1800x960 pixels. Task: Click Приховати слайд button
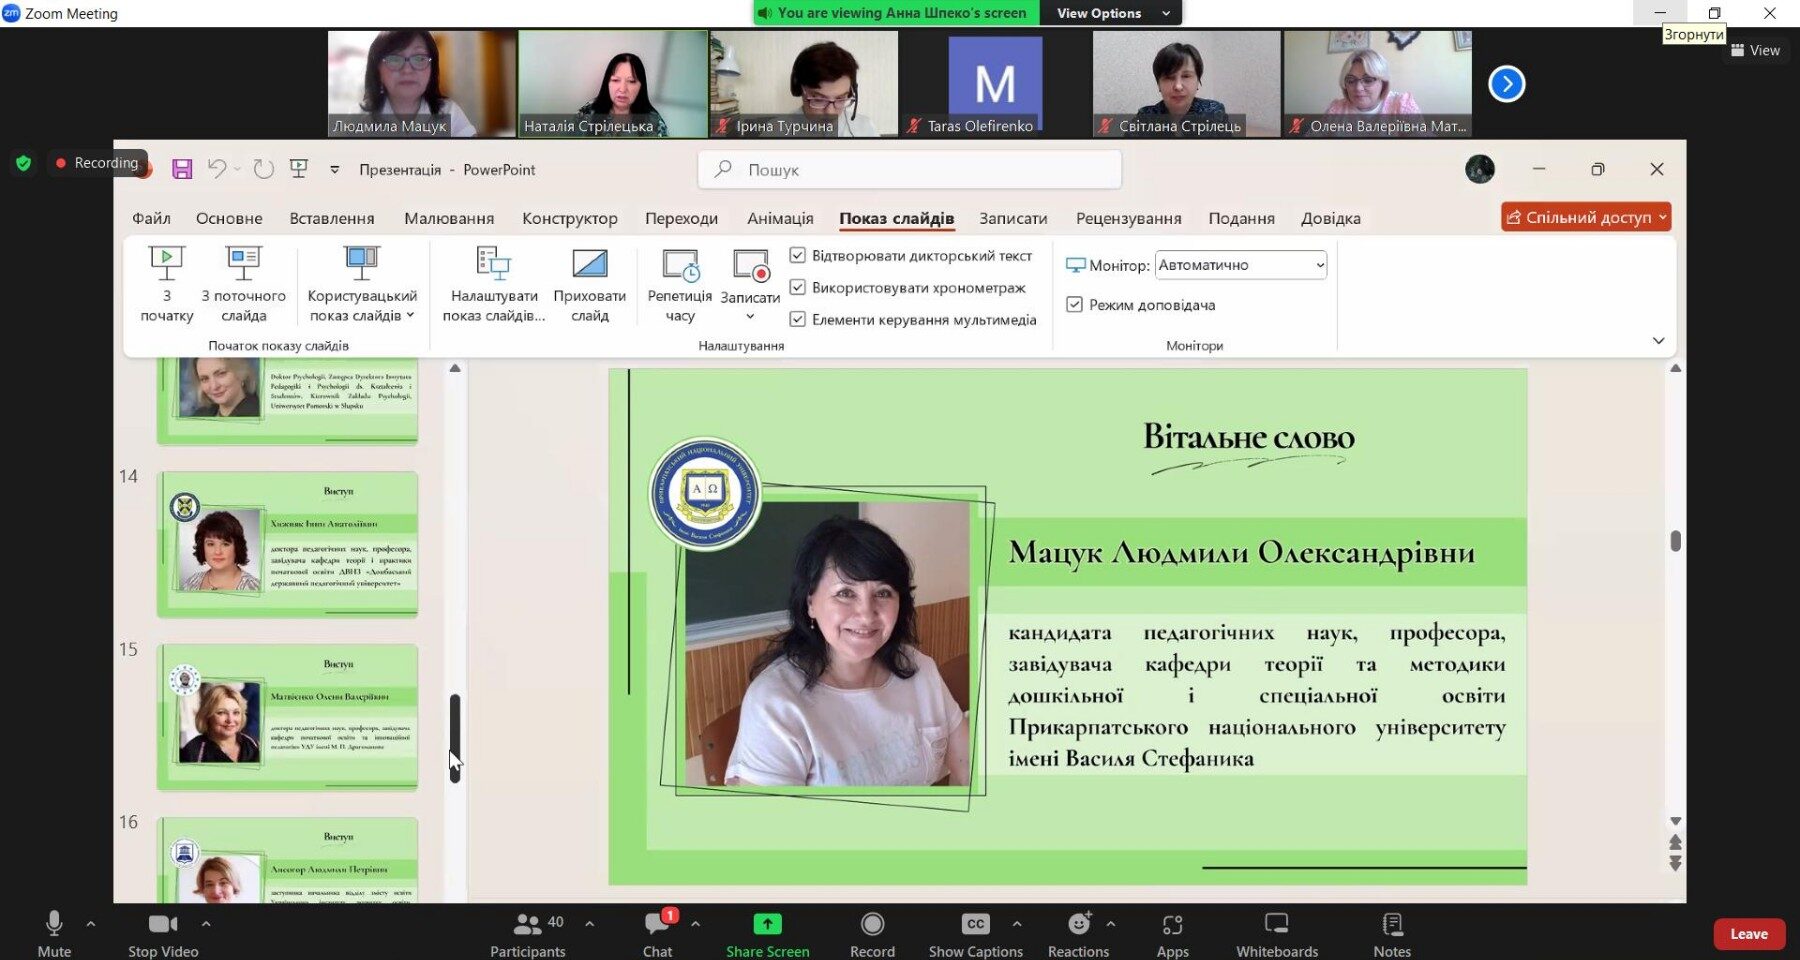pos(589,285)
